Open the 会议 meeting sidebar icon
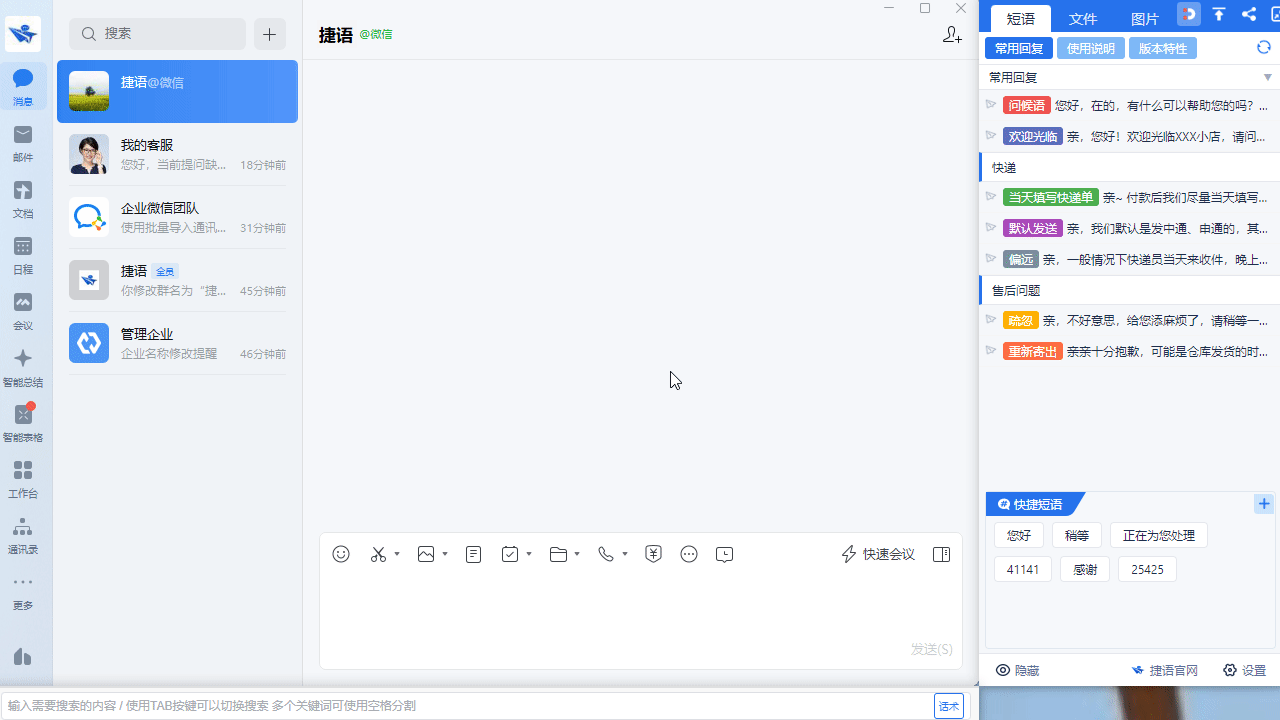The width and height of the screenshot is (1280, 720). point(23,310)
